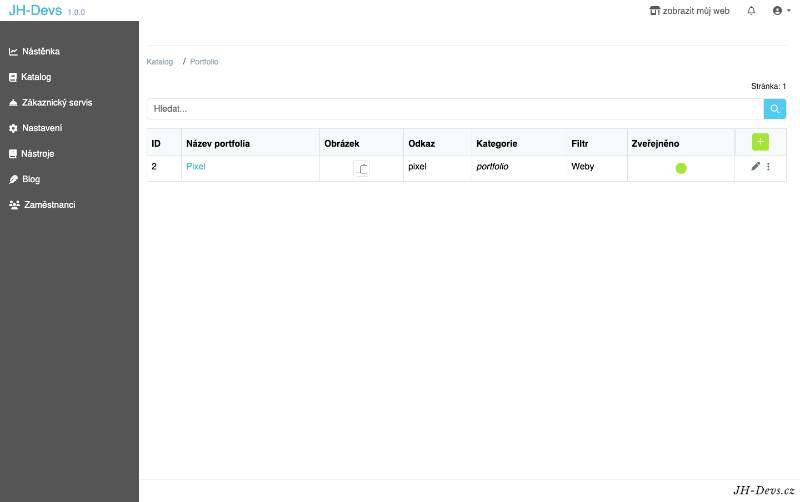Open the Zaměstnanci section
Screen dimensions: 800x502
click(48, 205)
